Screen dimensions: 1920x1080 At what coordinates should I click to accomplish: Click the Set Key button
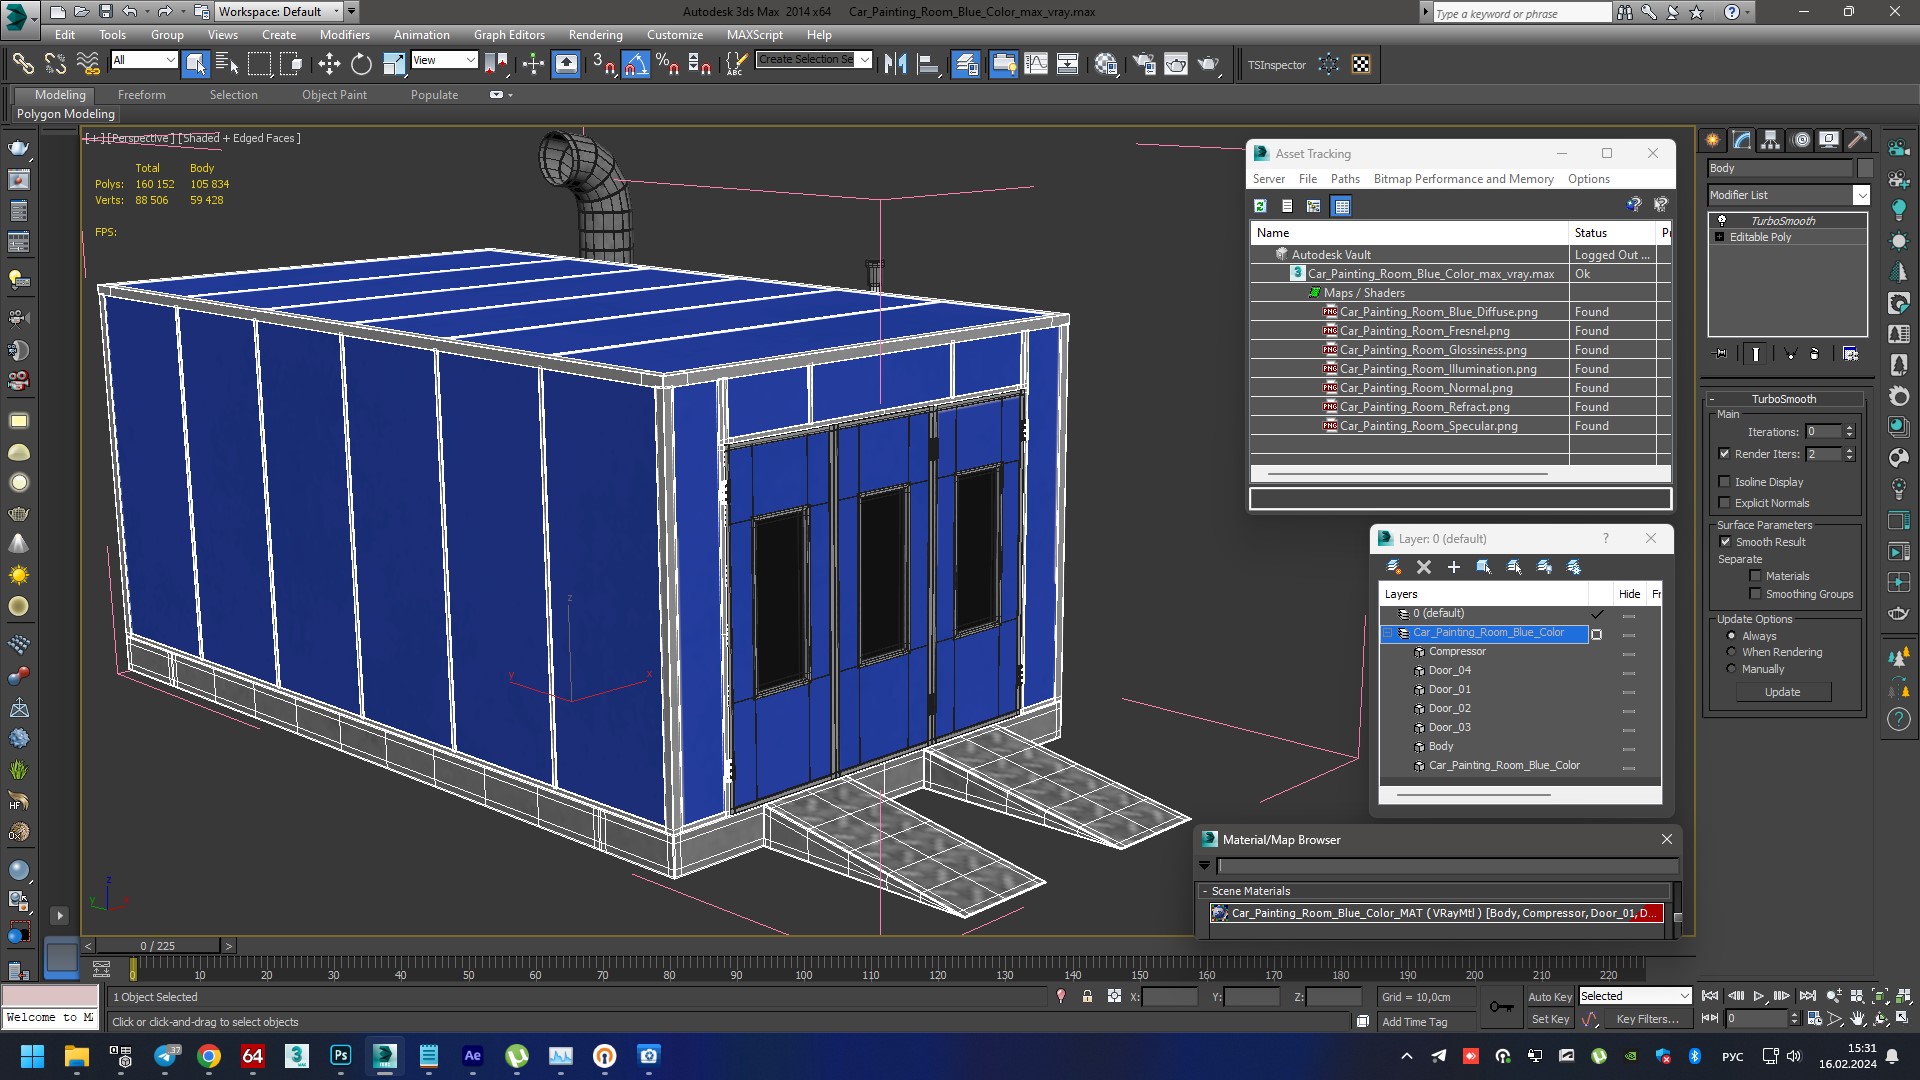1550,1019
